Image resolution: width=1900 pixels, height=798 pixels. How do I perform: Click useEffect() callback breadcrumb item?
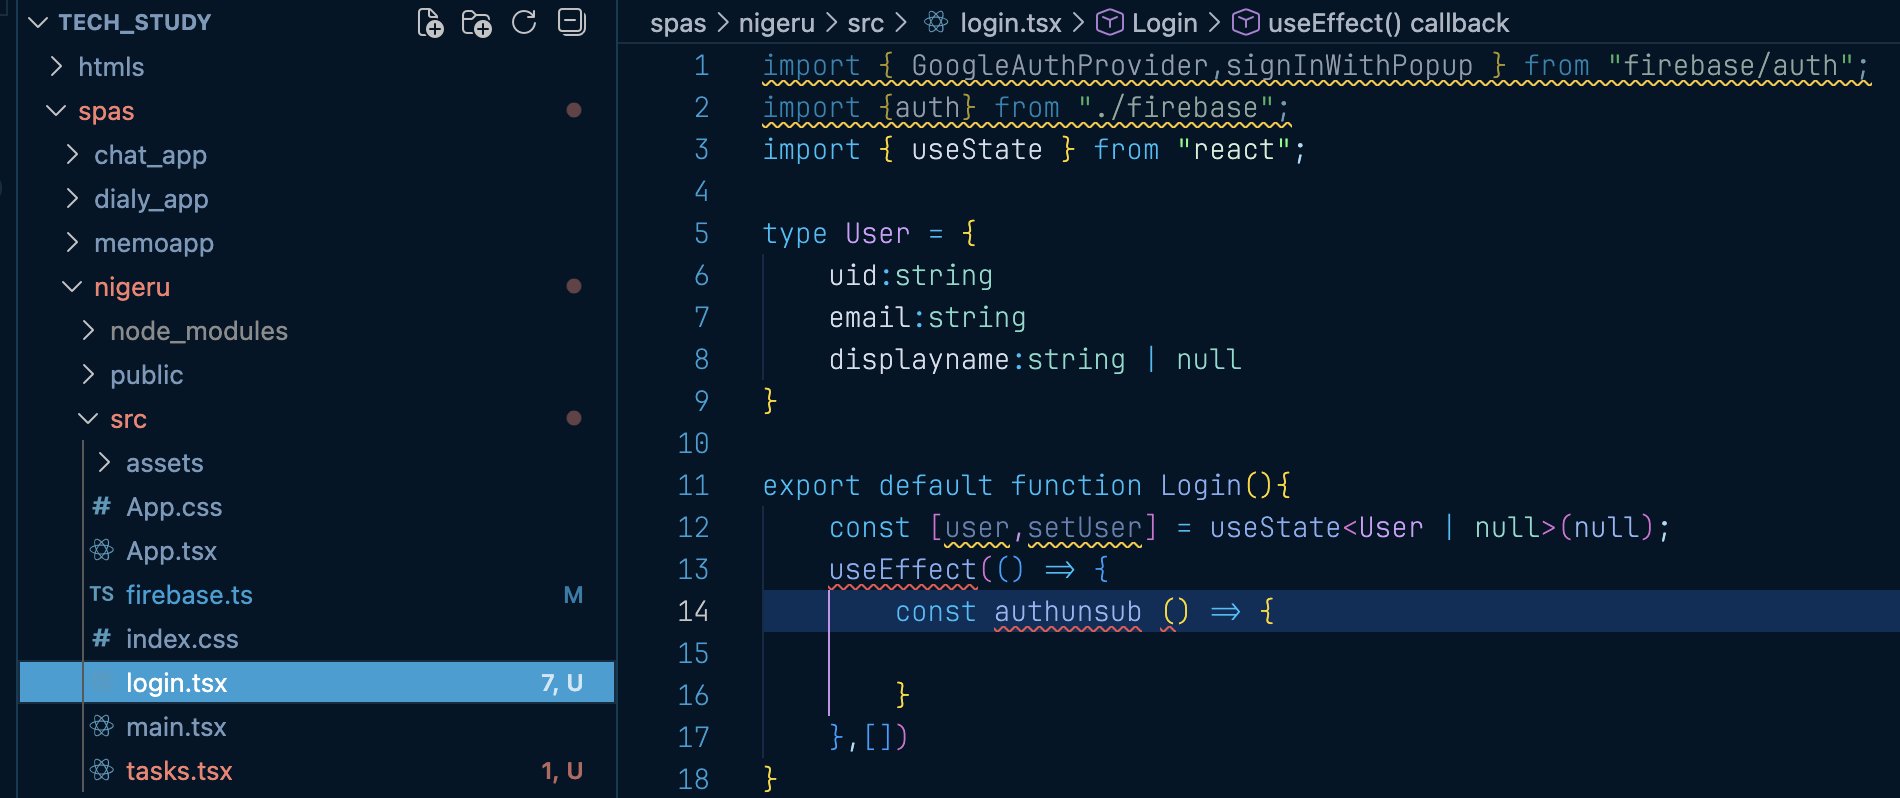(x=1387, y=23)
